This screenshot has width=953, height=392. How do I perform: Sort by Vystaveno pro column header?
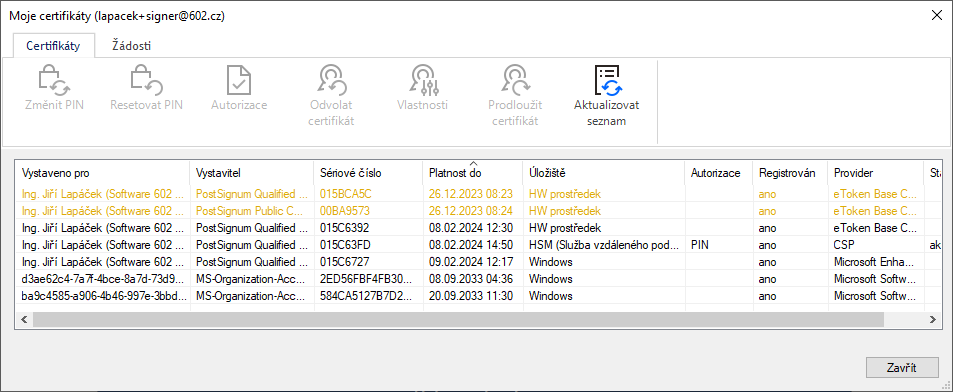point(103,173)
